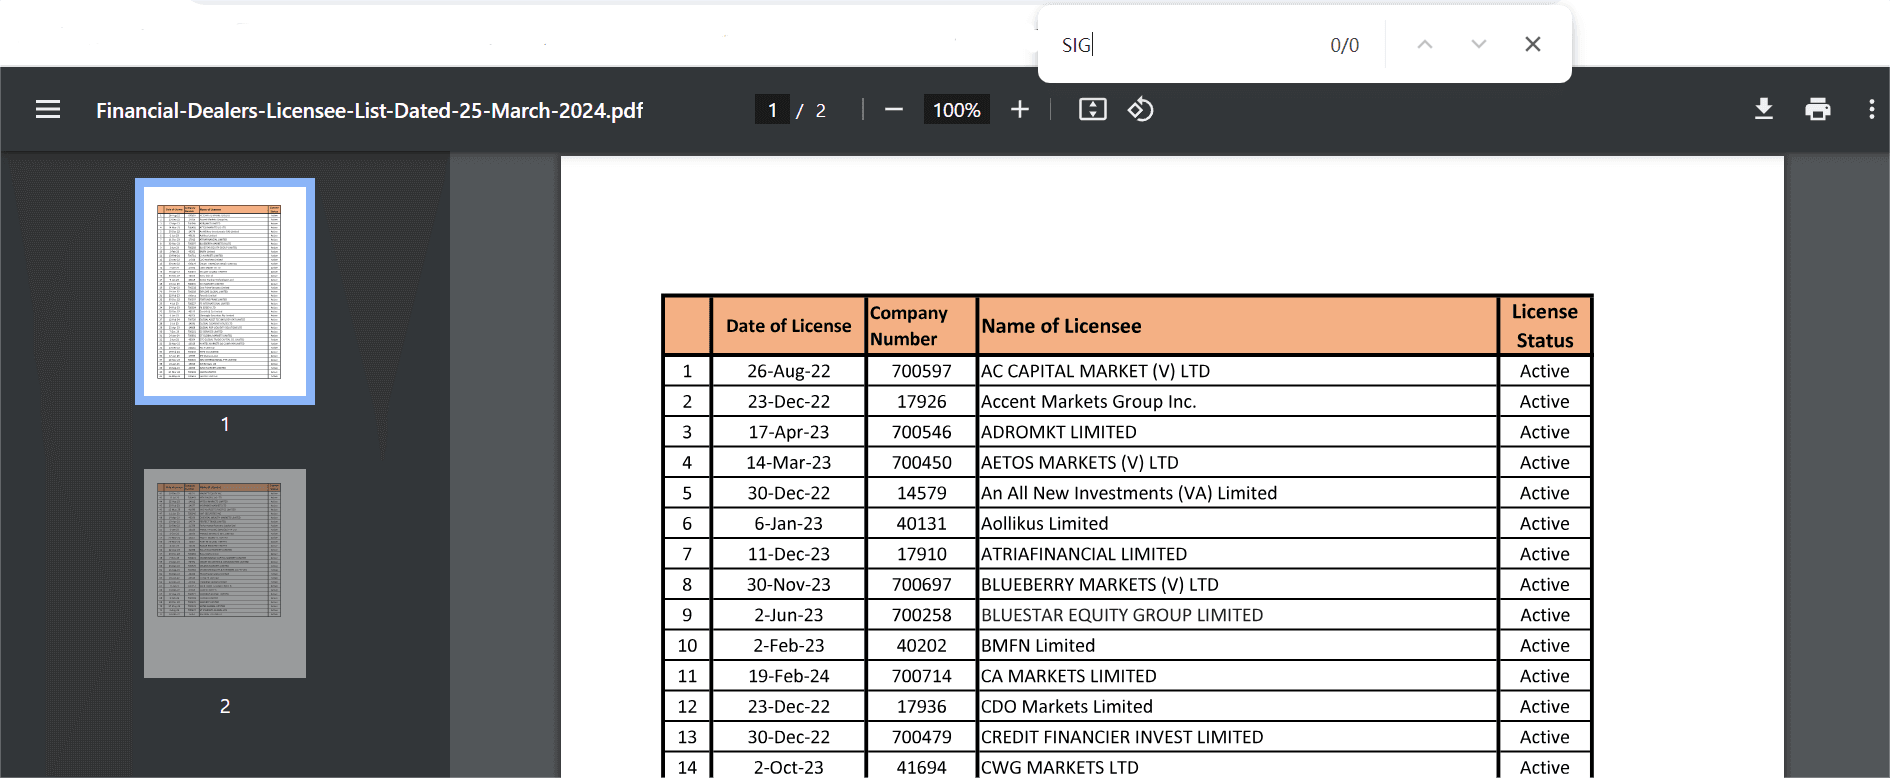Click company number '700697'

[x=922, y=585]
